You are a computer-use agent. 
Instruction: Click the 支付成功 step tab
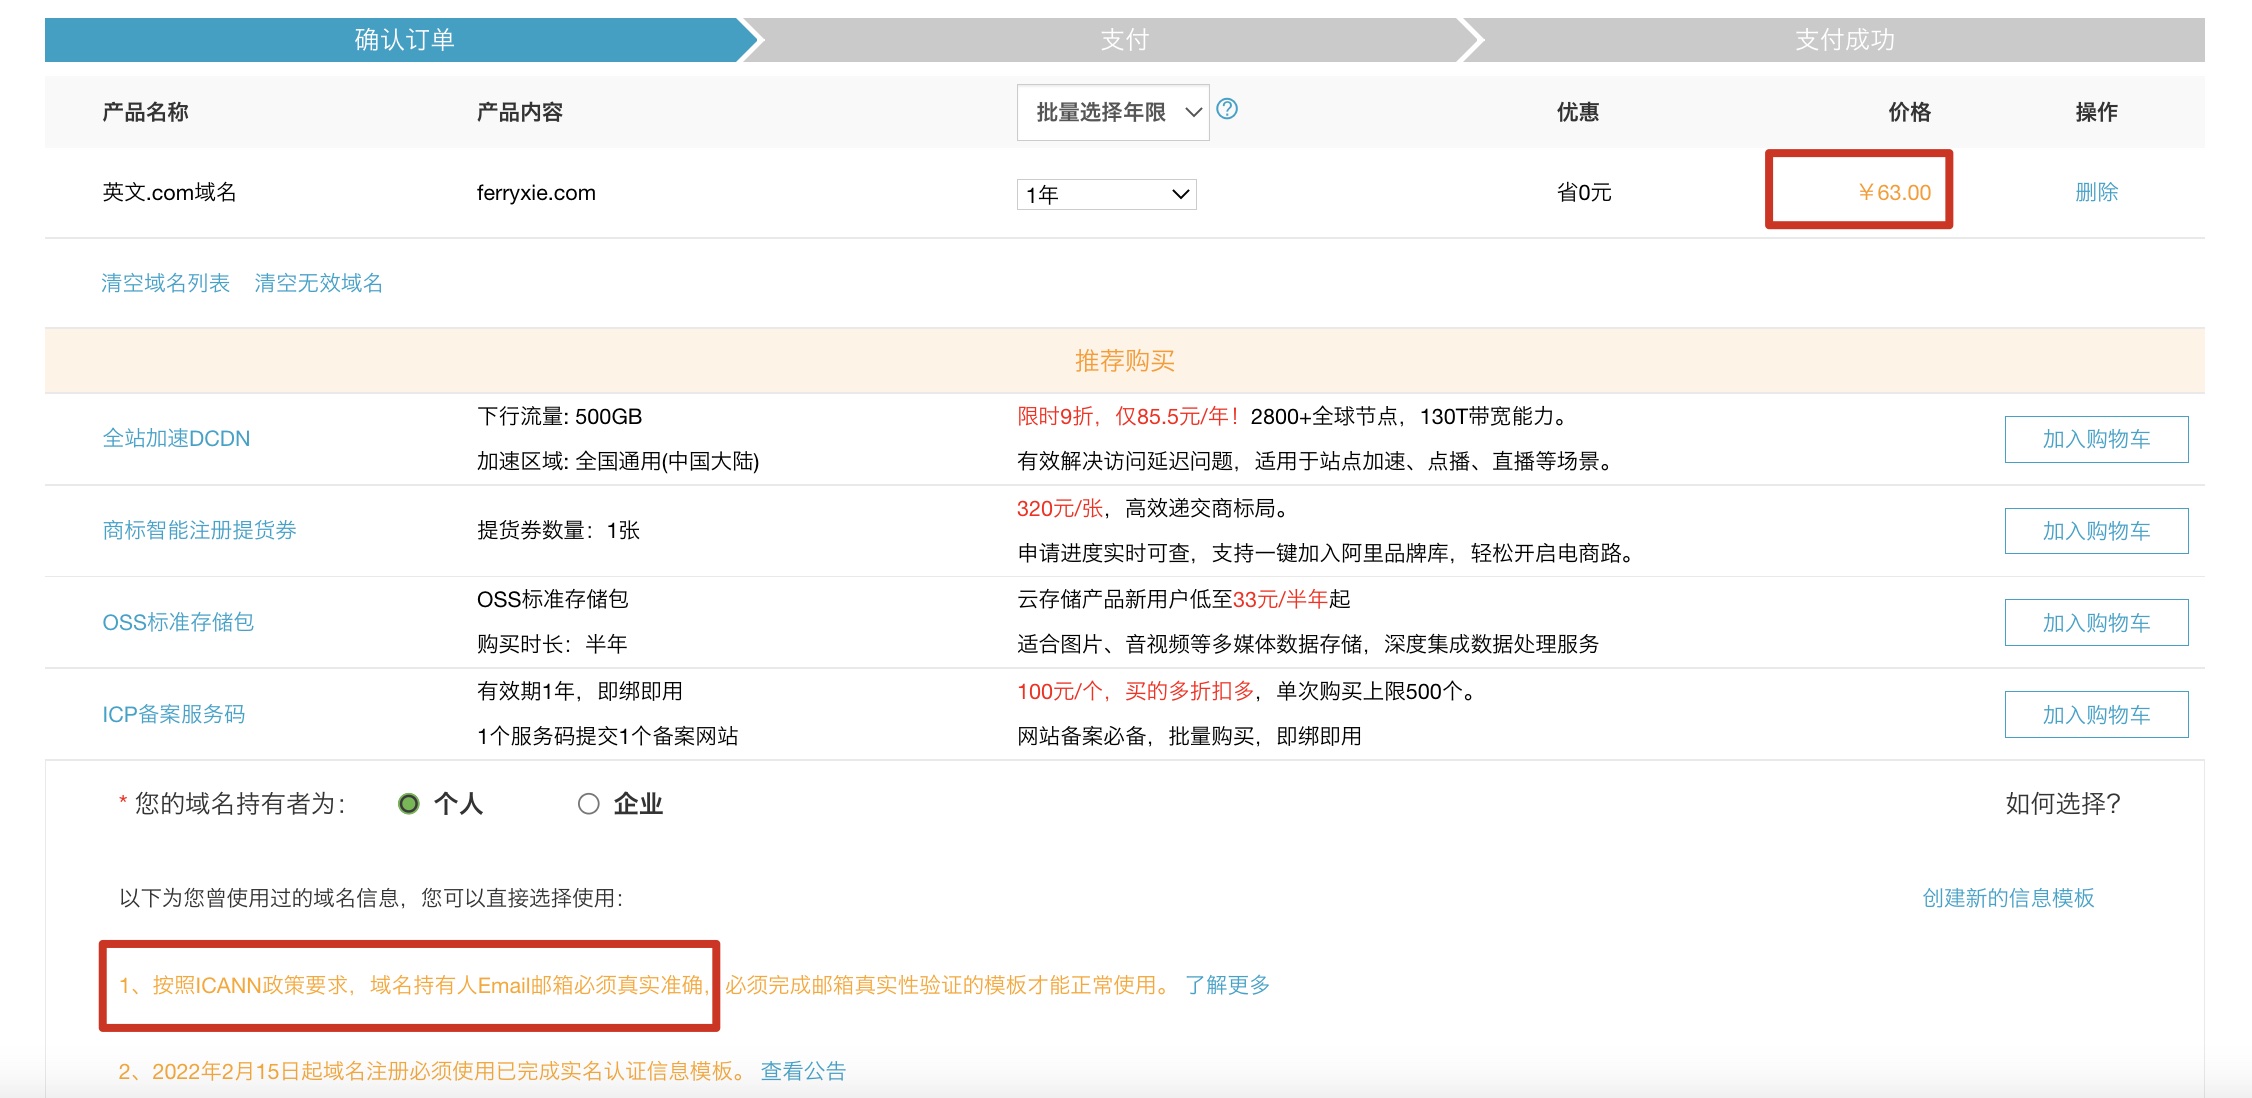tap(1844, 40)
